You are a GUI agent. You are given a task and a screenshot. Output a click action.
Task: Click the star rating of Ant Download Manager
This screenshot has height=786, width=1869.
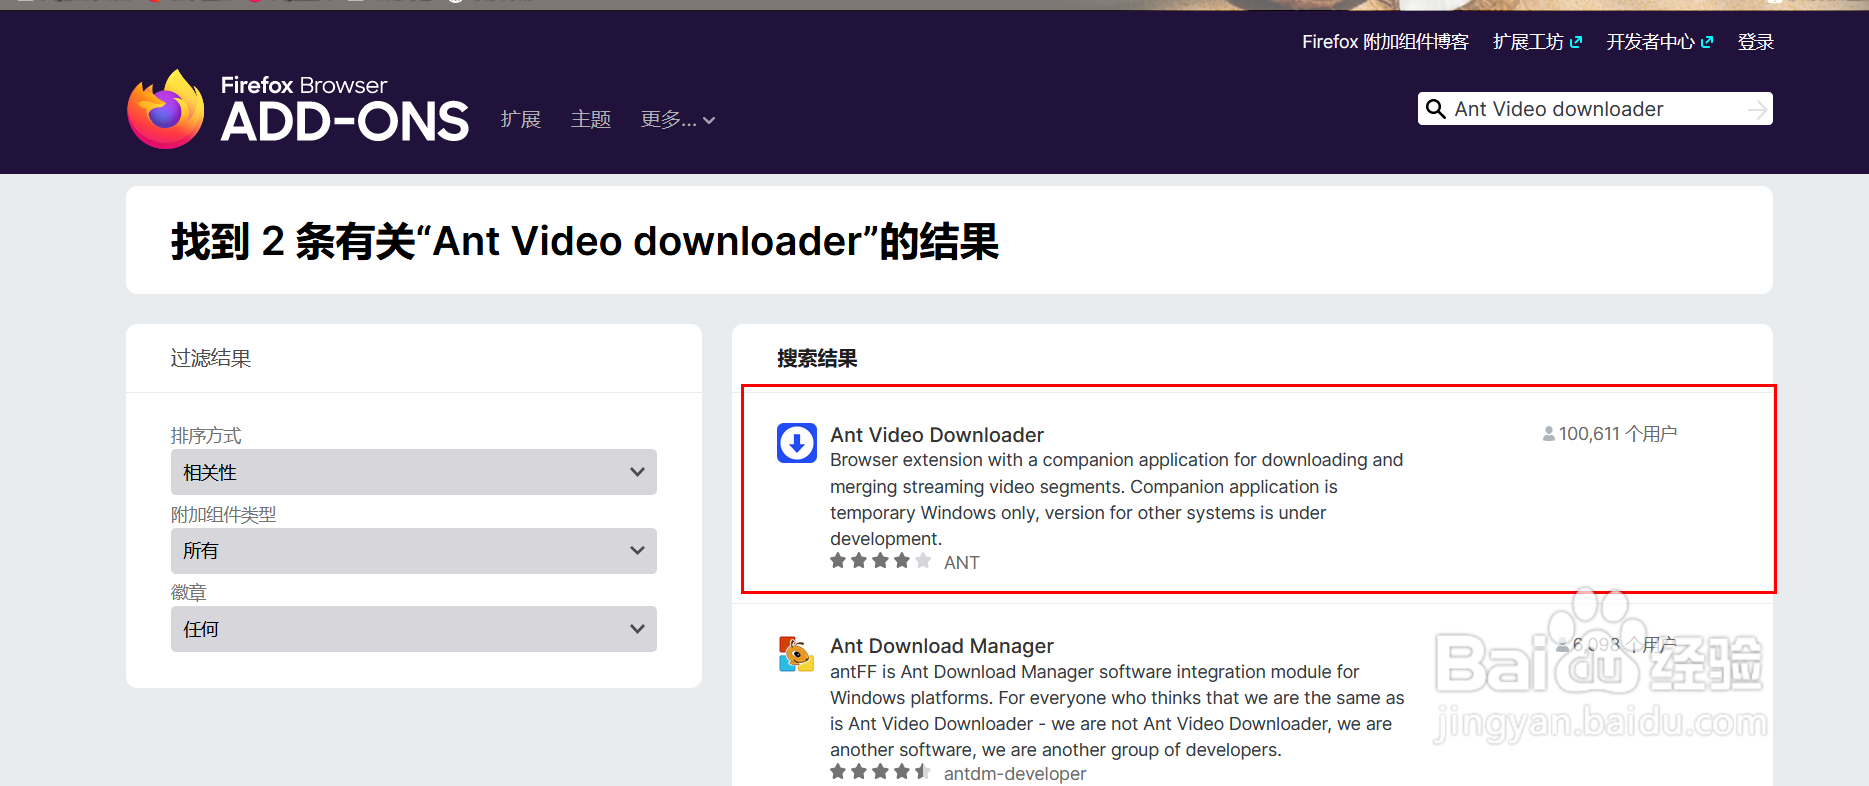point(881,772)
